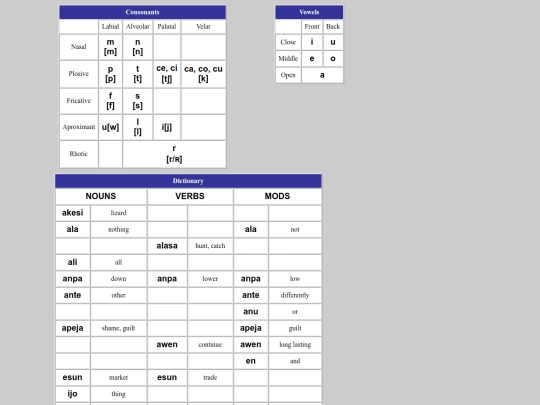
Task: Click the Consonants table header
Action: coord(143,12)
